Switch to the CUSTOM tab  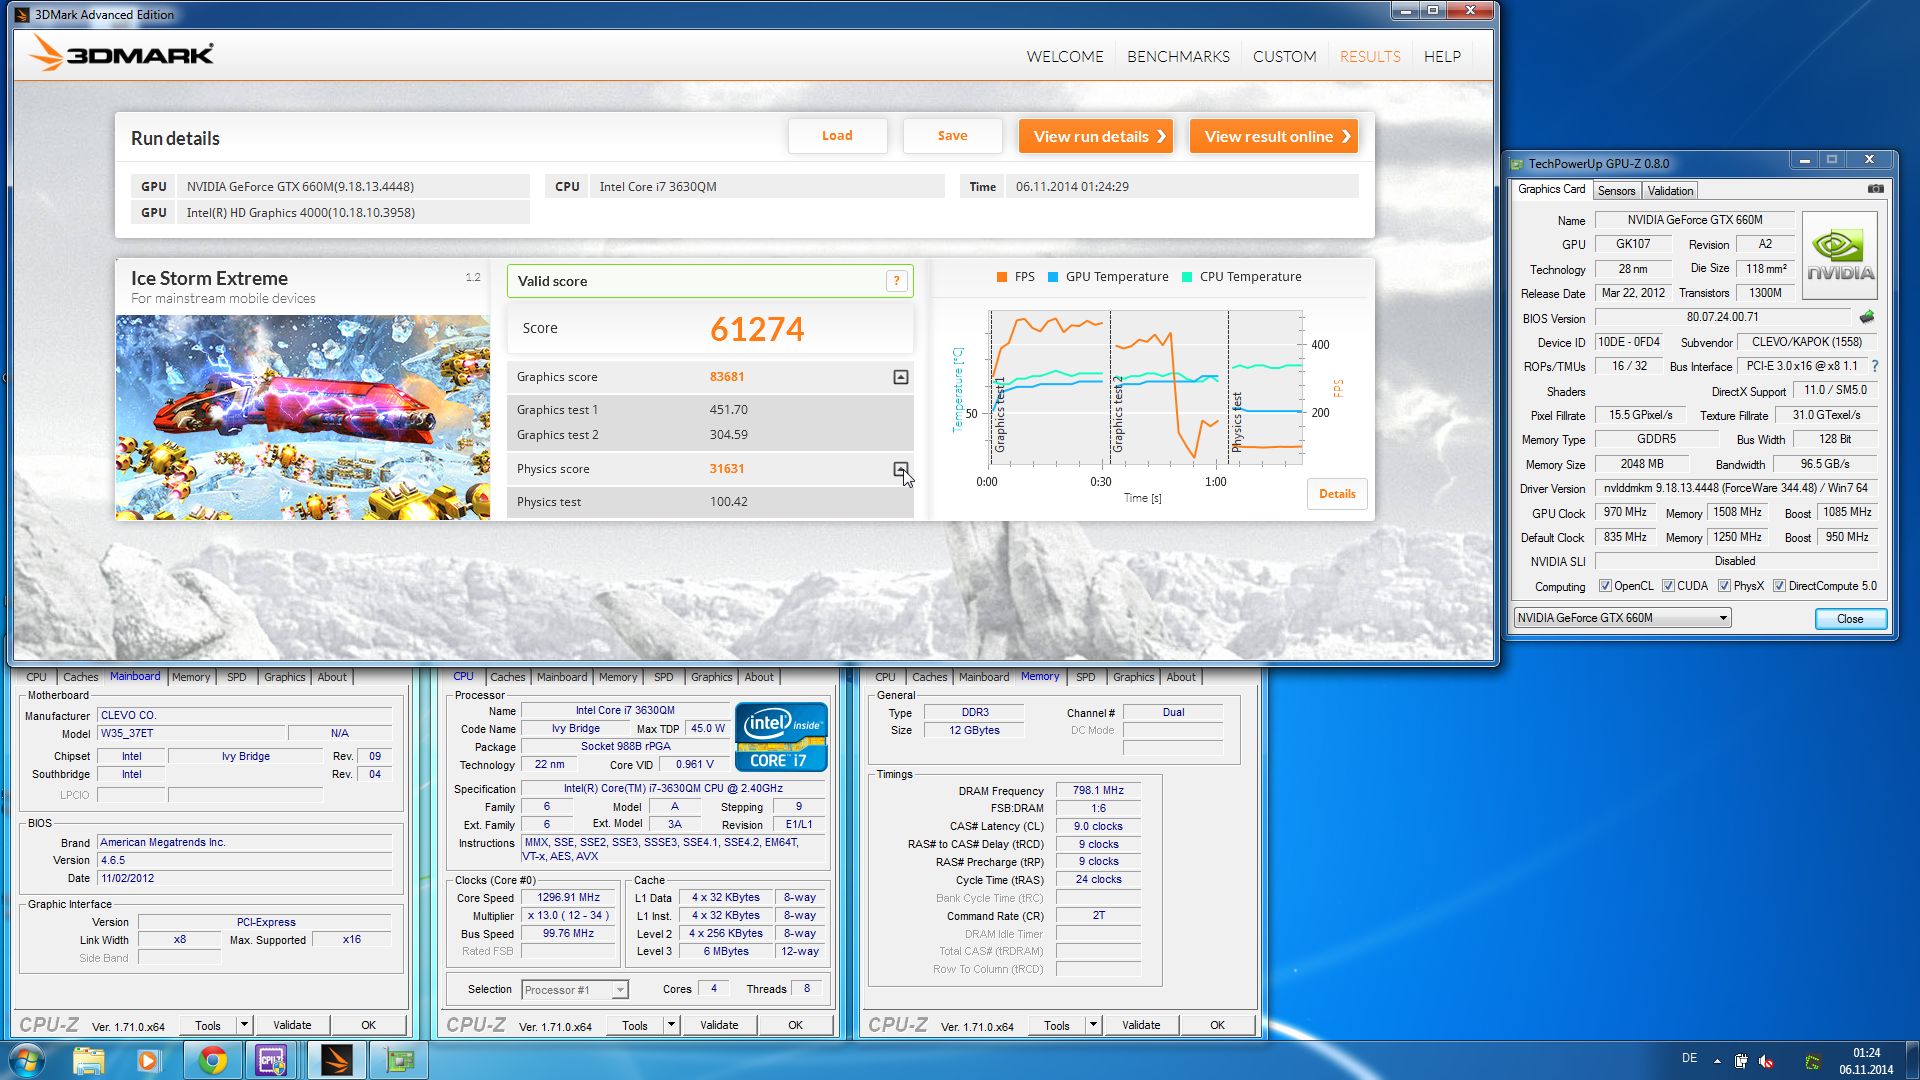click(1285, 57)
